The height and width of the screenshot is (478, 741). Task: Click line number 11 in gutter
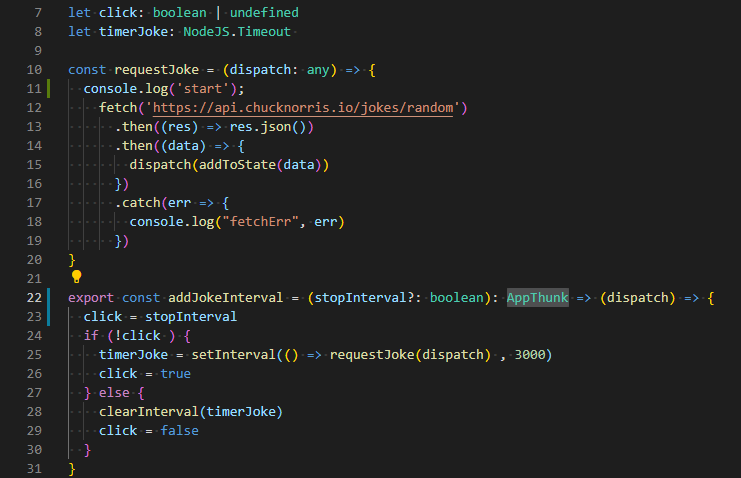click(34, 89)
